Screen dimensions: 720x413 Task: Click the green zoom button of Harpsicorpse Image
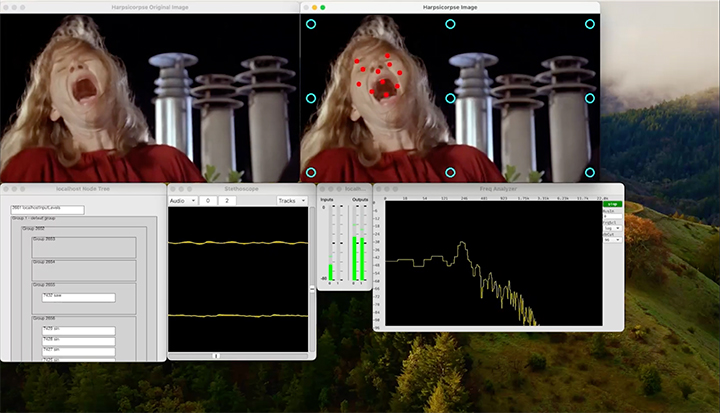pyautogui.click(x=323, y=7)
